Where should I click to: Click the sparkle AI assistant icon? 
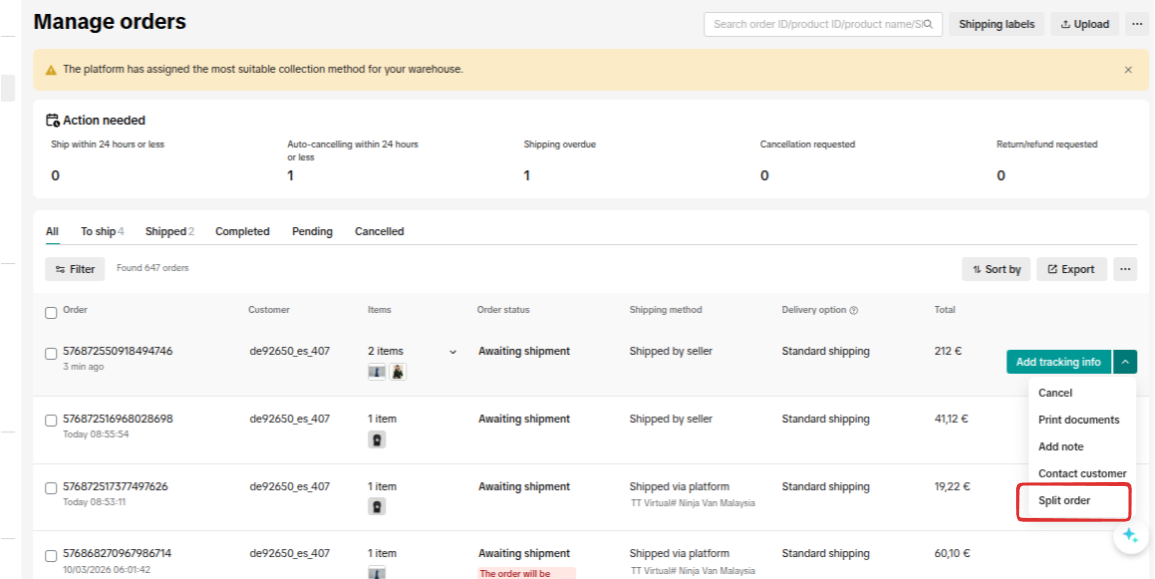(1130, 535)
